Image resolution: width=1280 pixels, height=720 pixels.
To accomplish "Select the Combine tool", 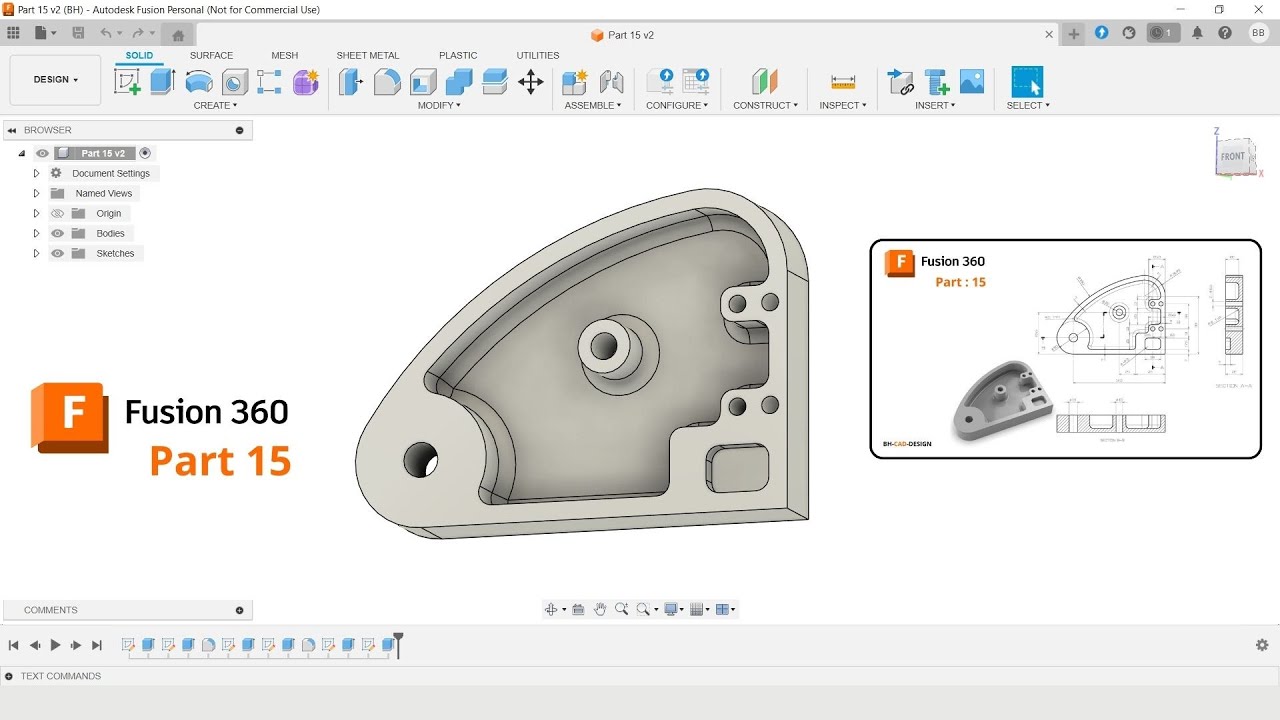I will pos(459,82).
